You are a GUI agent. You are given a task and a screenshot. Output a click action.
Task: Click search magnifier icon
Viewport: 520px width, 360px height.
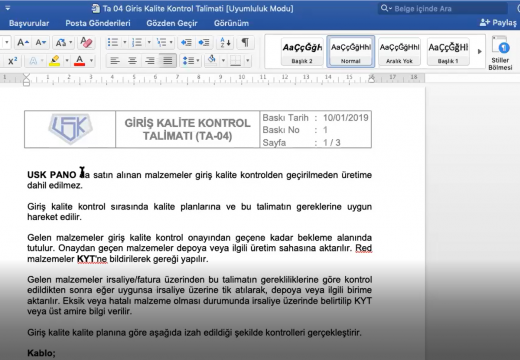pos(384,8)
